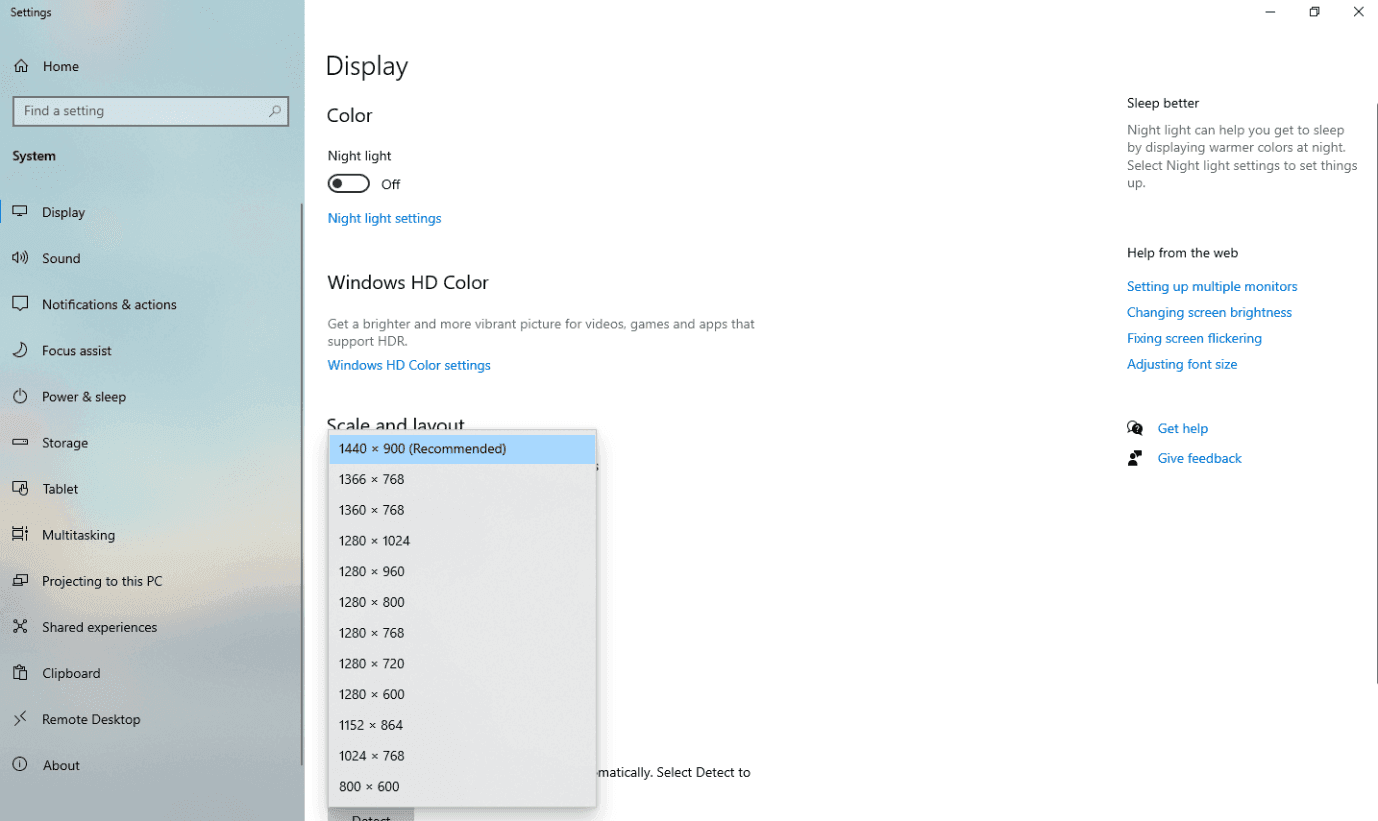Go to Power & sleep settings
The width and height of the screenshot is (1378, 821).
[x=81, y=396]
